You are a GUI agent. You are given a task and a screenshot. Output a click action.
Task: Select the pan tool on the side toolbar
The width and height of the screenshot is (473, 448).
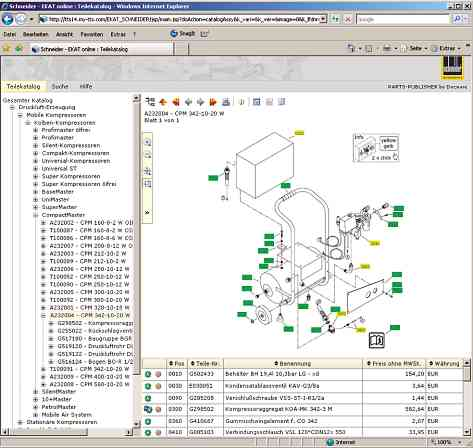[x=148, y=171]
